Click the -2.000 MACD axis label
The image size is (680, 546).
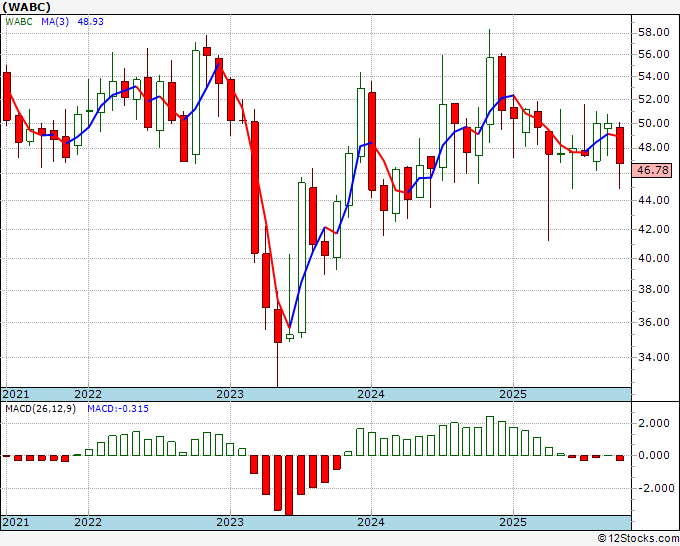tap(654, 488)
